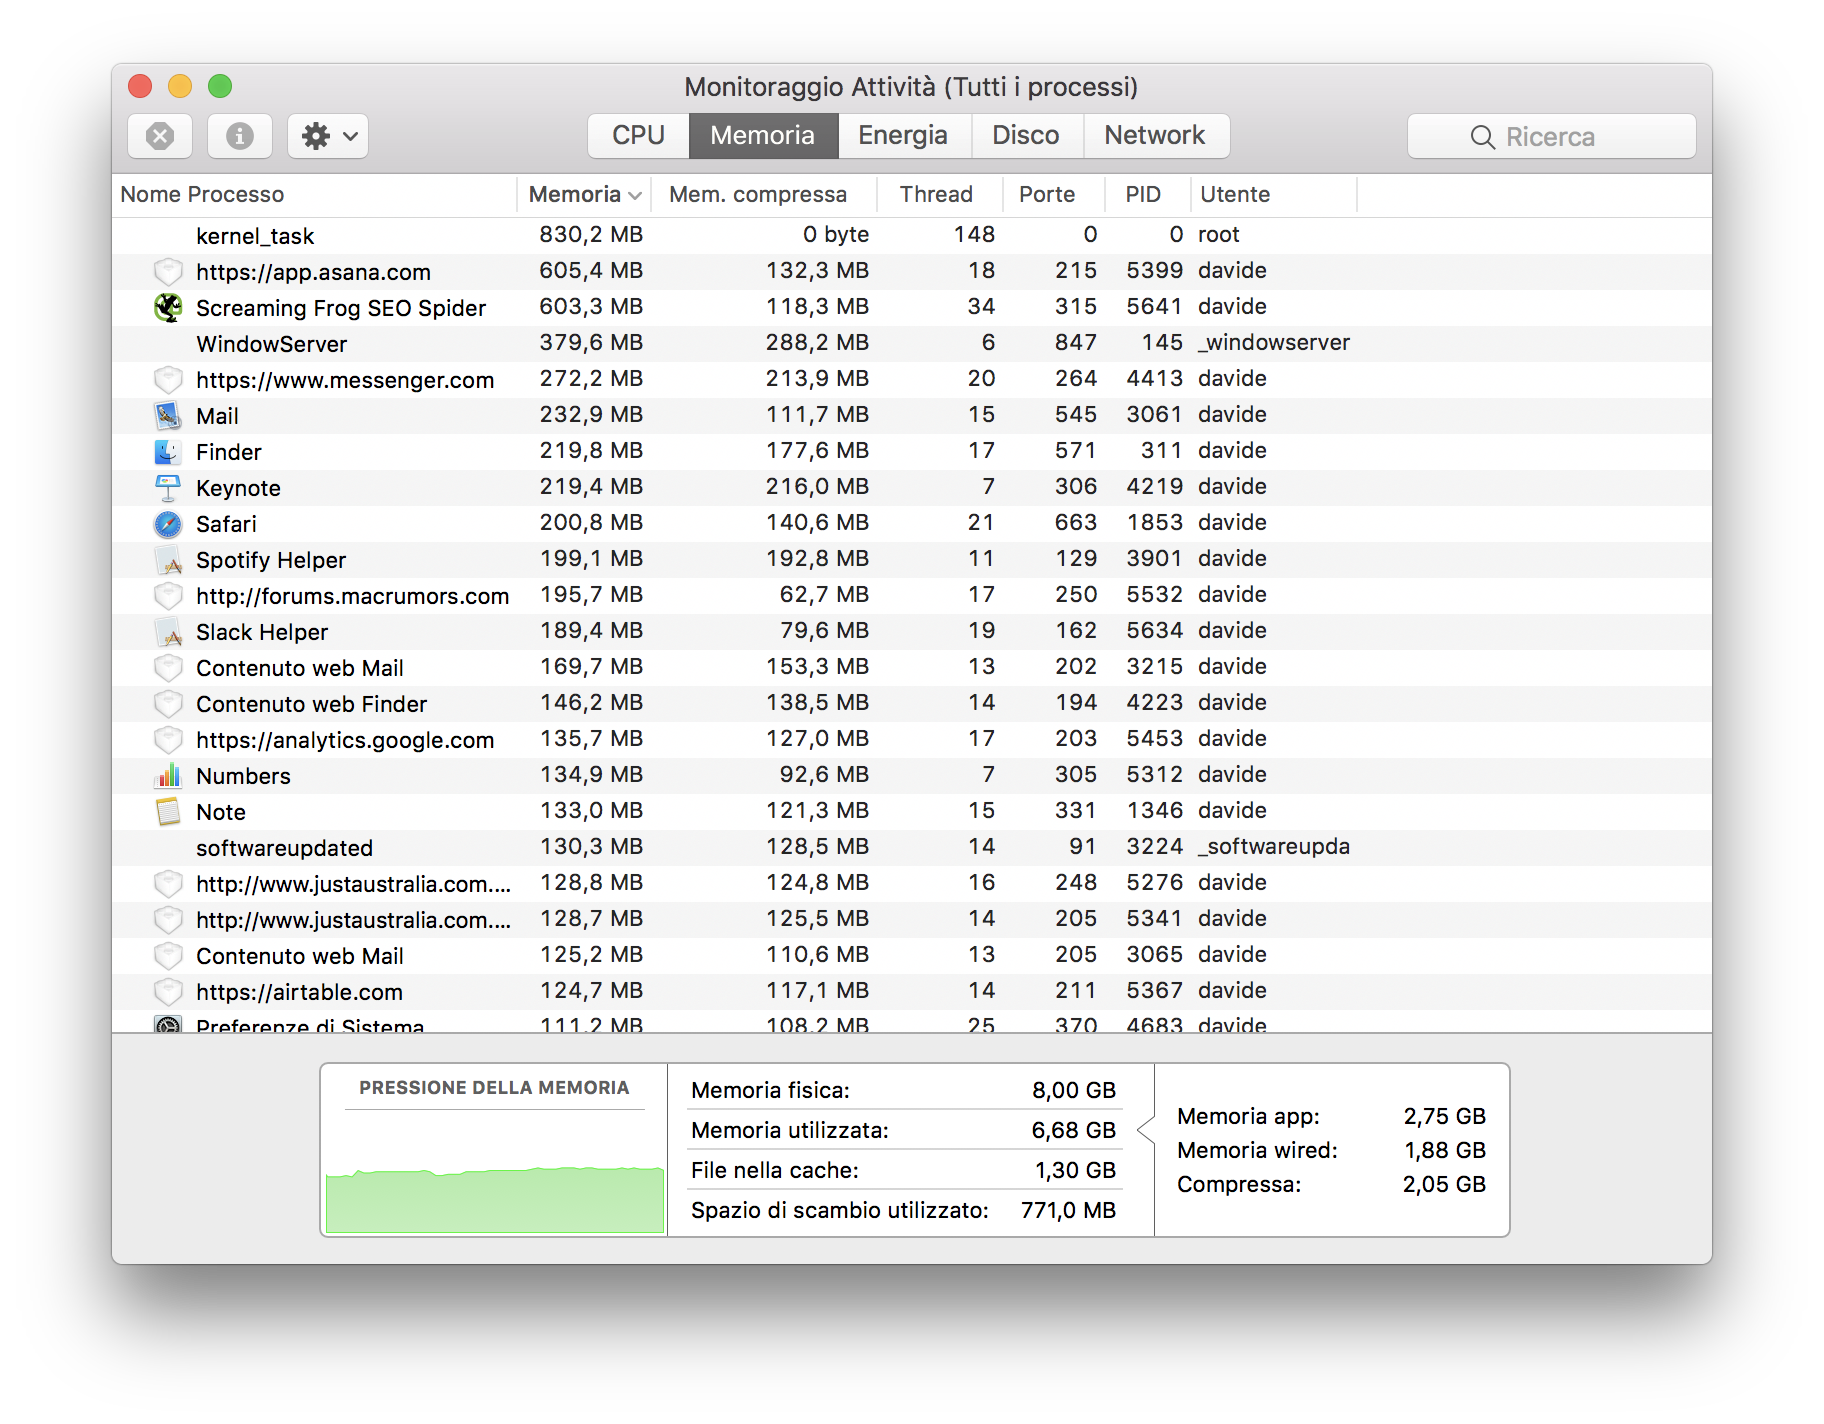
Task: Click the quit process toolbar button
Action: point(160,136)
